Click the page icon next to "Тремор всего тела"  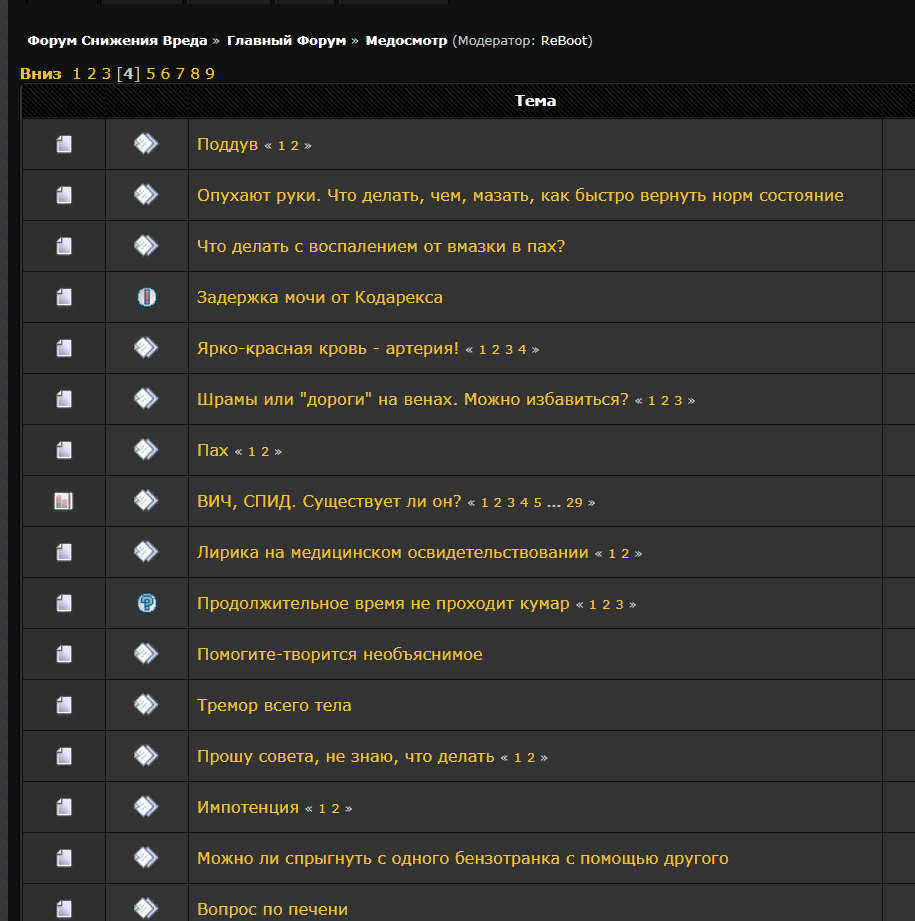pyautogui.click(x=63, y=704)
